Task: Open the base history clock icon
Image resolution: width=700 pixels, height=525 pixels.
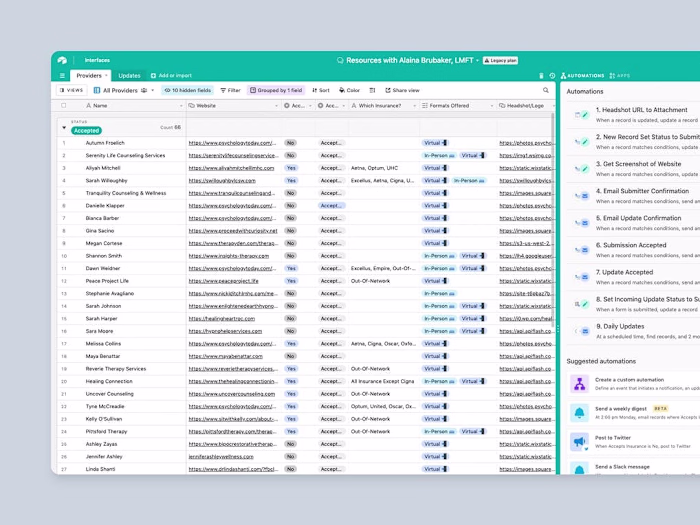Action: pos(552,75)
